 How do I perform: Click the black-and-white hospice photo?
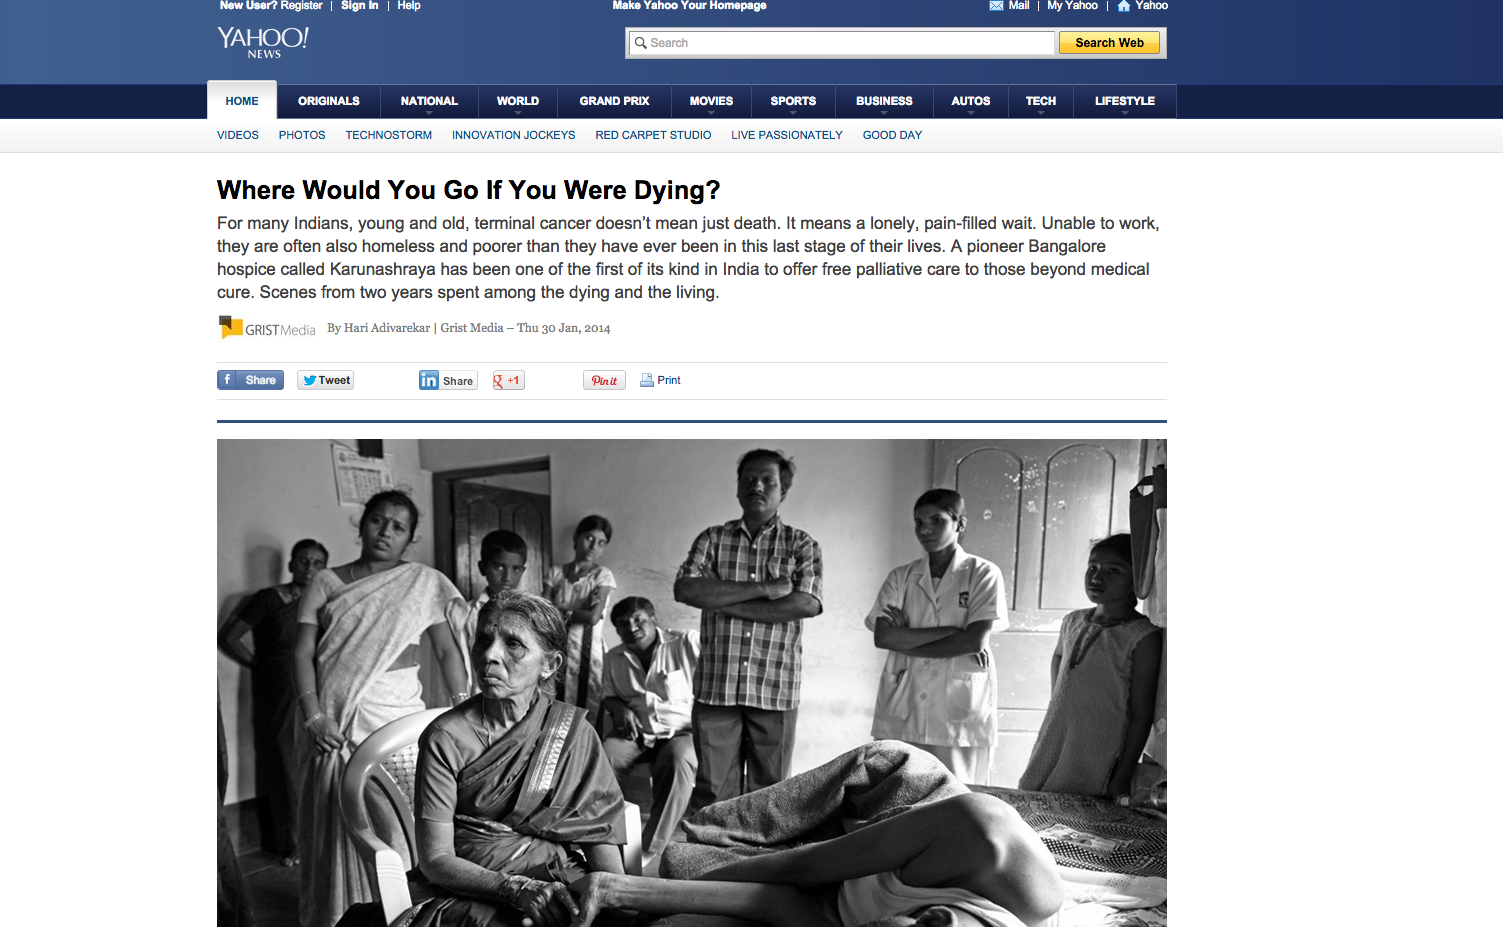(x=692, y=683)
